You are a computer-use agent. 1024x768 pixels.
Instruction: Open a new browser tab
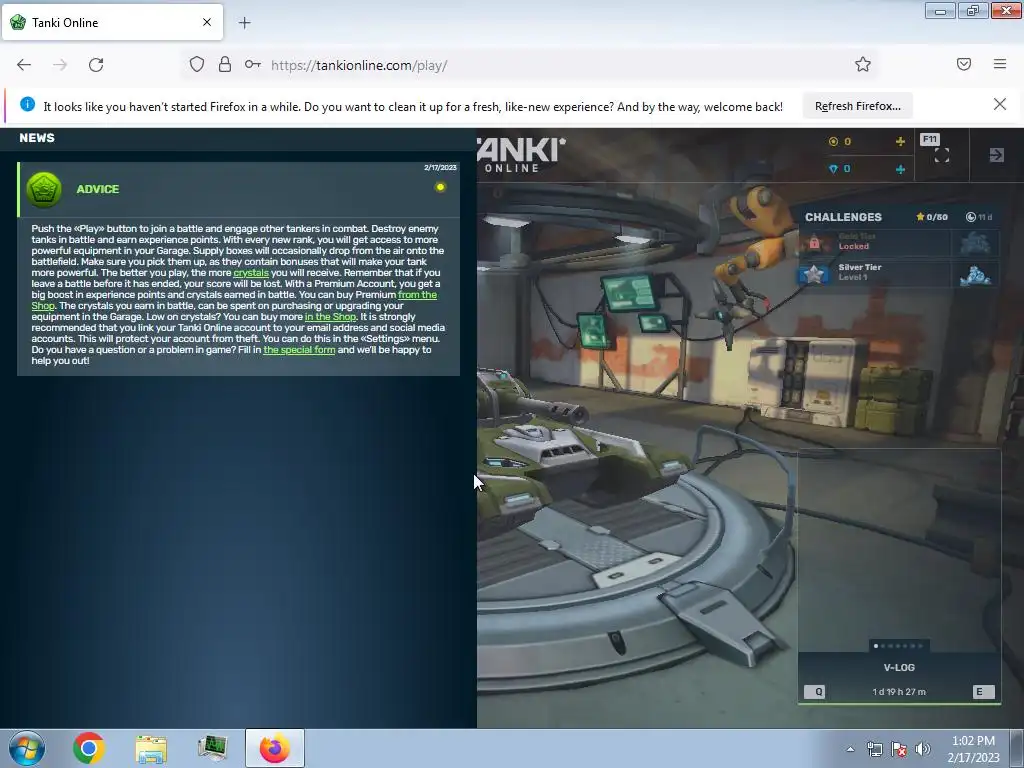[244, 23]
